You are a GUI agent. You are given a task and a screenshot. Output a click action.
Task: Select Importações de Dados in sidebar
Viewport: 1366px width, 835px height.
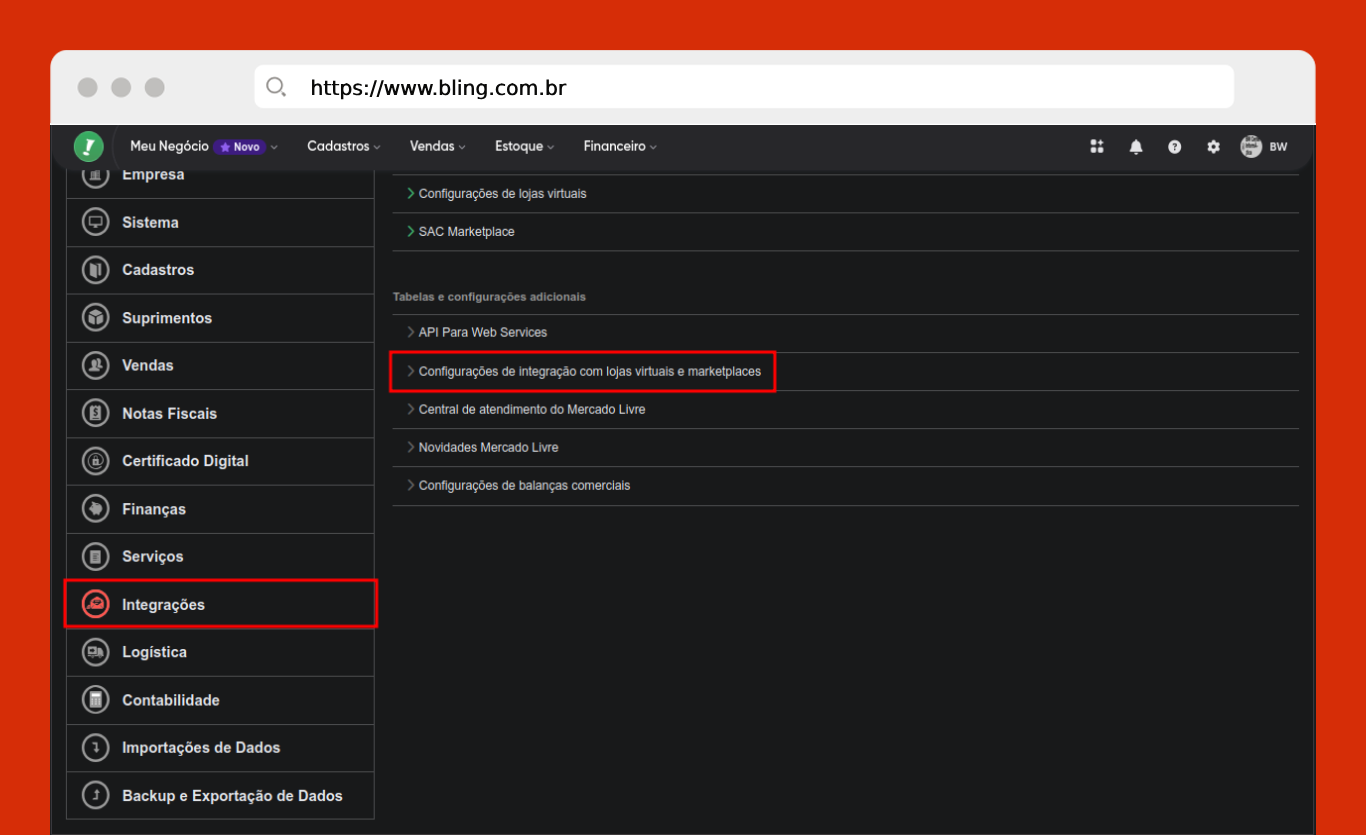[x=220, y=747]
